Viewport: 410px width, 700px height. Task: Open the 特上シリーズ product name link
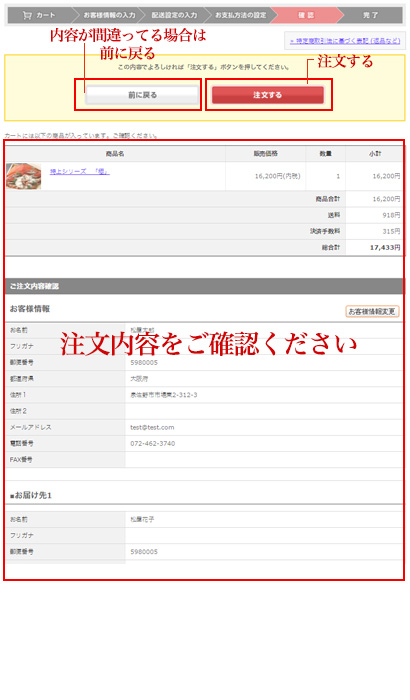(x=79, y=171)
